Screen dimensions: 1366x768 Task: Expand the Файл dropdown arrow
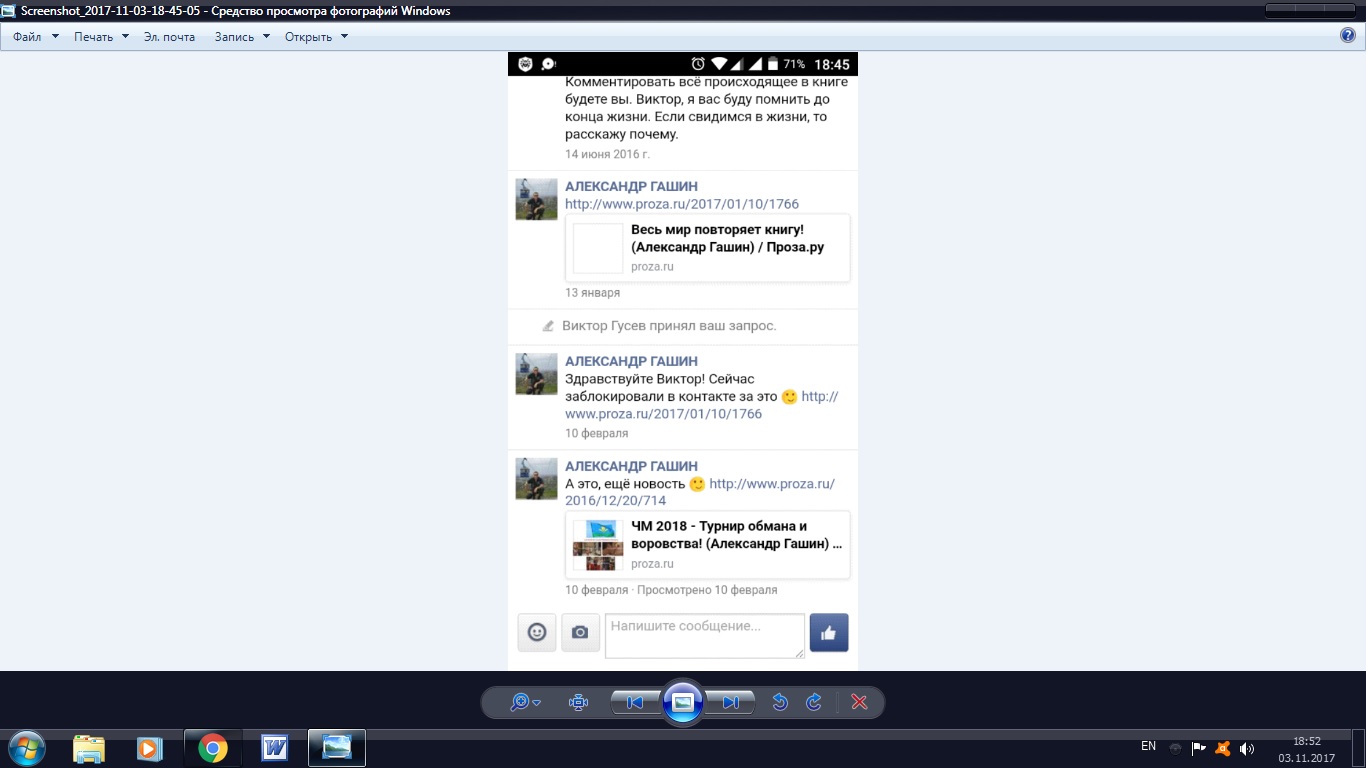55,37
